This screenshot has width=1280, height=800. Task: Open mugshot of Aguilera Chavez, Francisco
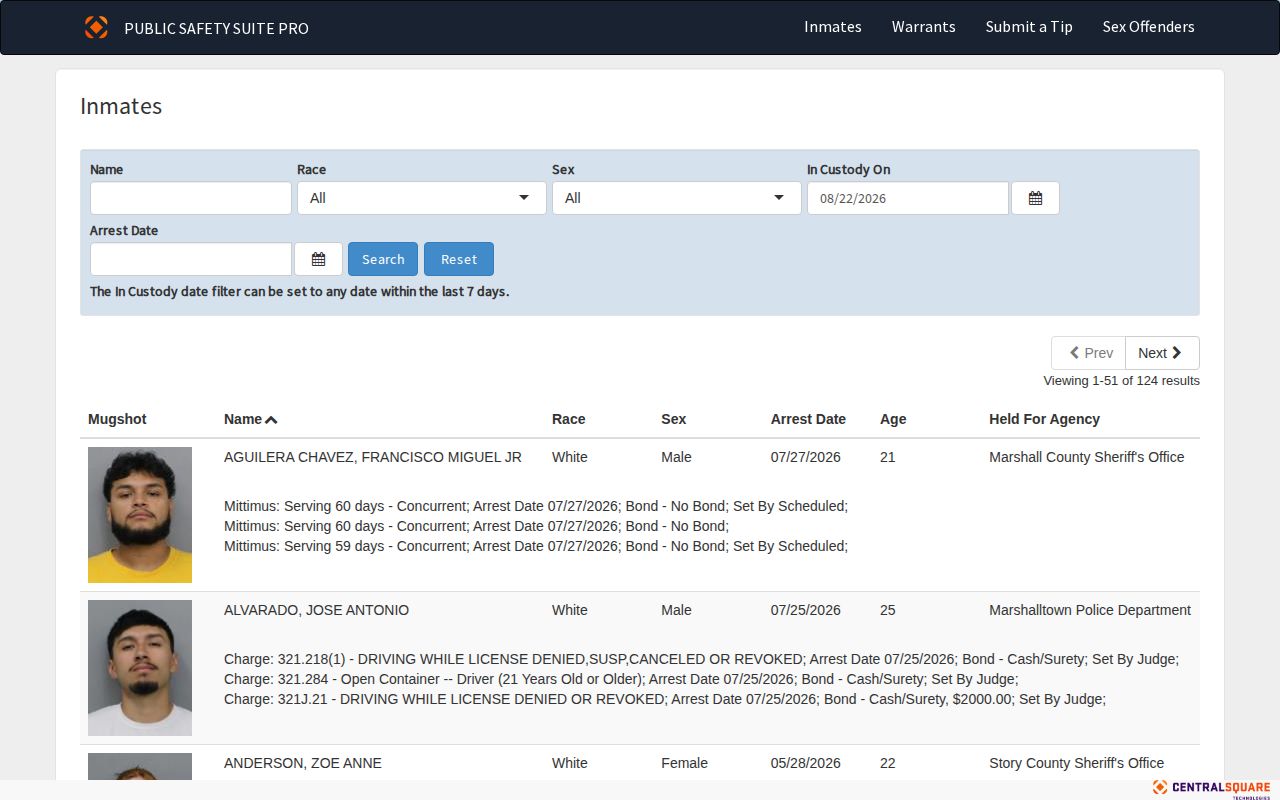click(x=140, y=515)
